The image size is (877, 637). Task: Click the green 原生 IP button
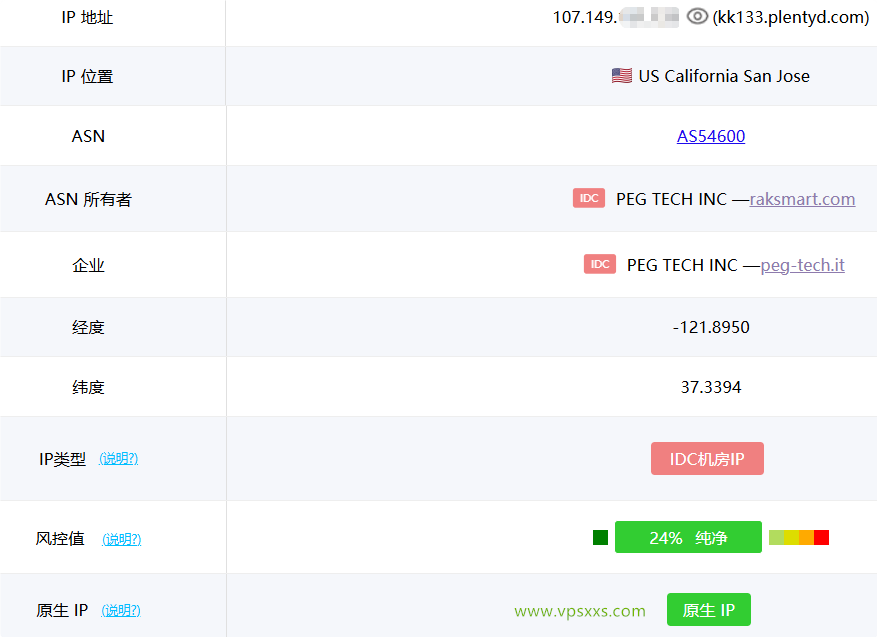(x=708, y=609)
